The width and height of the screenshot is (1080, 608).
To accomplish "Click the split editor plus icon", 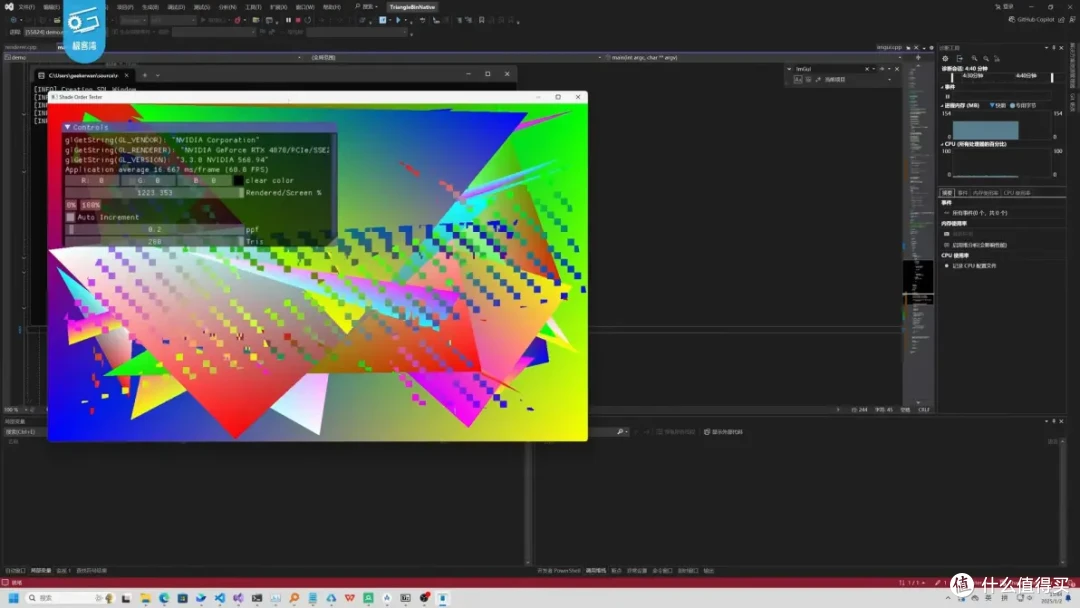I will [x=918, y=58].
